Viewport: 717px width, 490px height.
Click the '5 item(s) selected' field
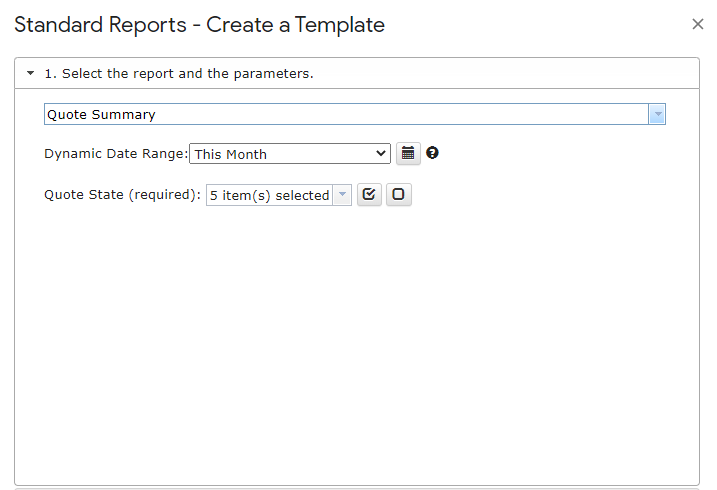tap(269, 196)
